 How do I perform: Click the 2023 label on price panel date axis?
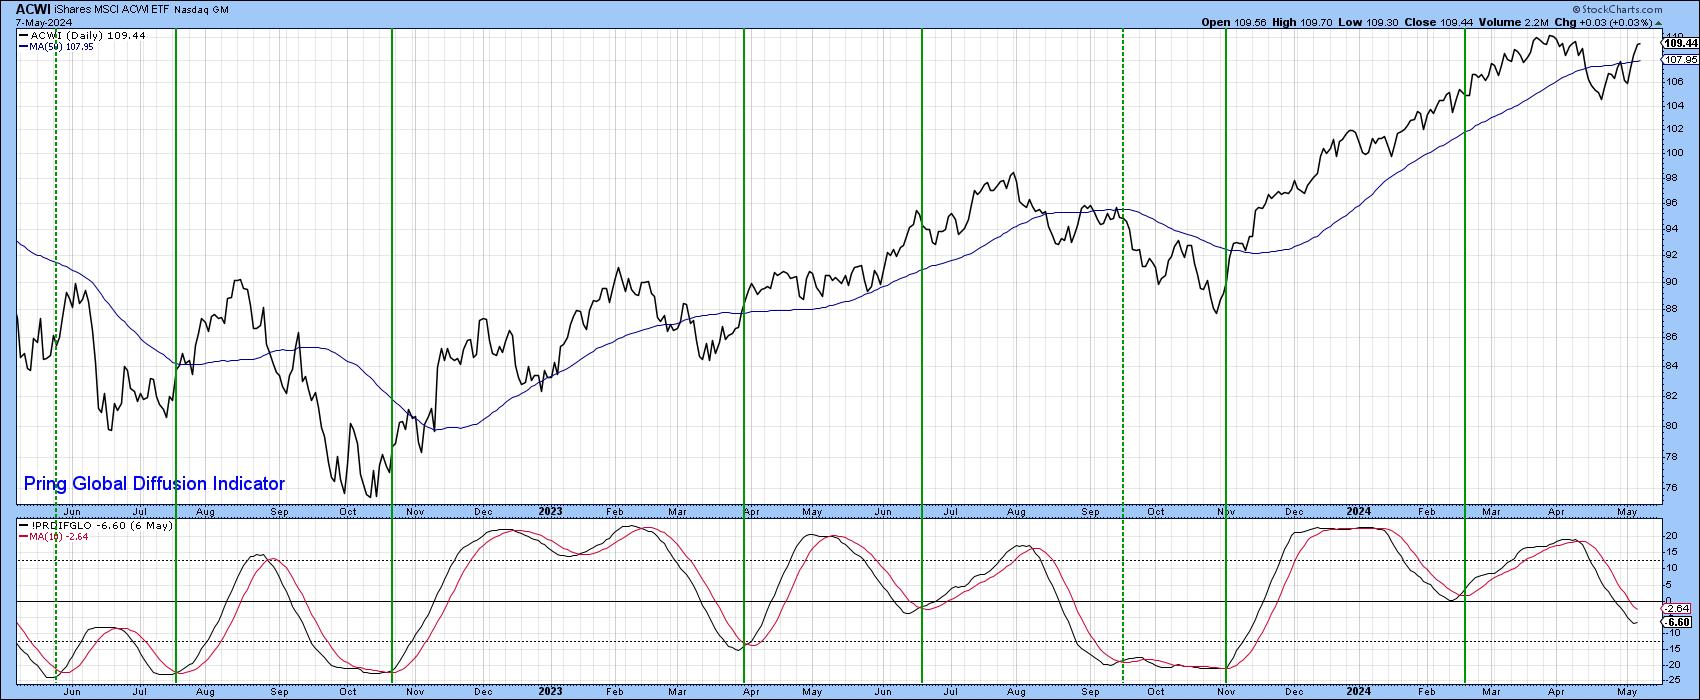[x=550, y=511]
